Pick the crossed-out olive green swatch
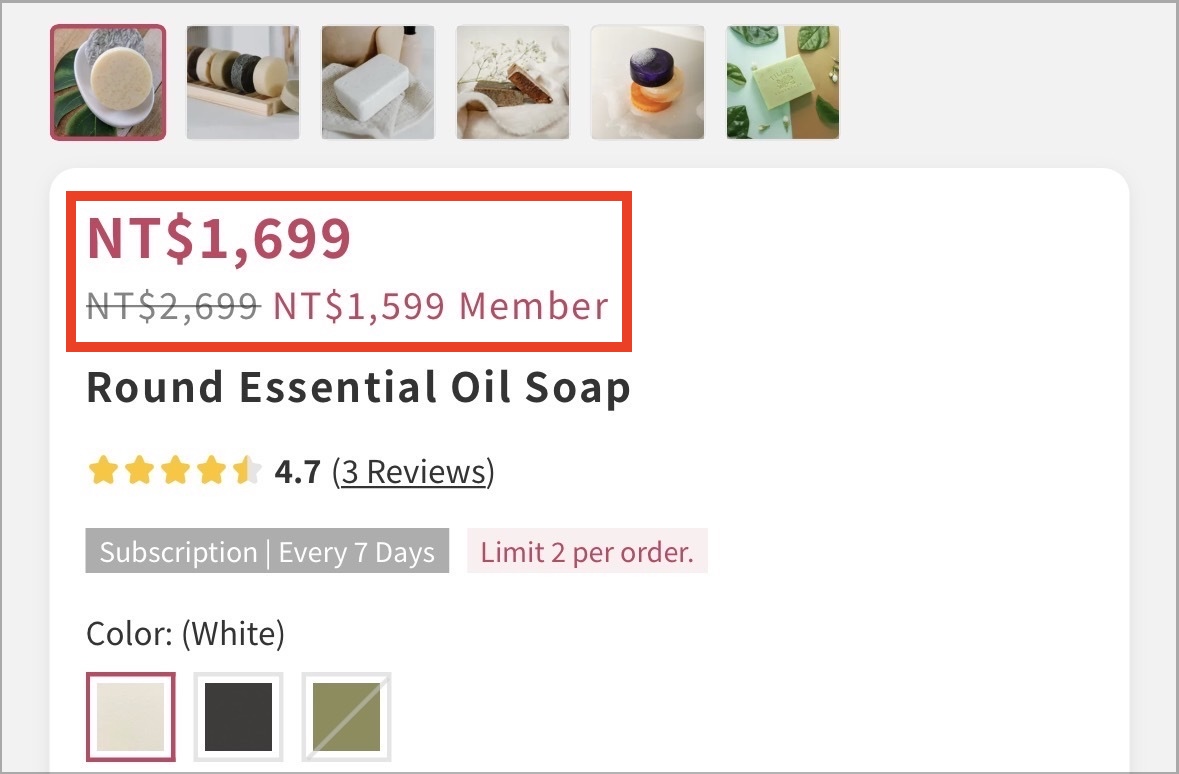The image size is (1179, 774). click(347, 717)
